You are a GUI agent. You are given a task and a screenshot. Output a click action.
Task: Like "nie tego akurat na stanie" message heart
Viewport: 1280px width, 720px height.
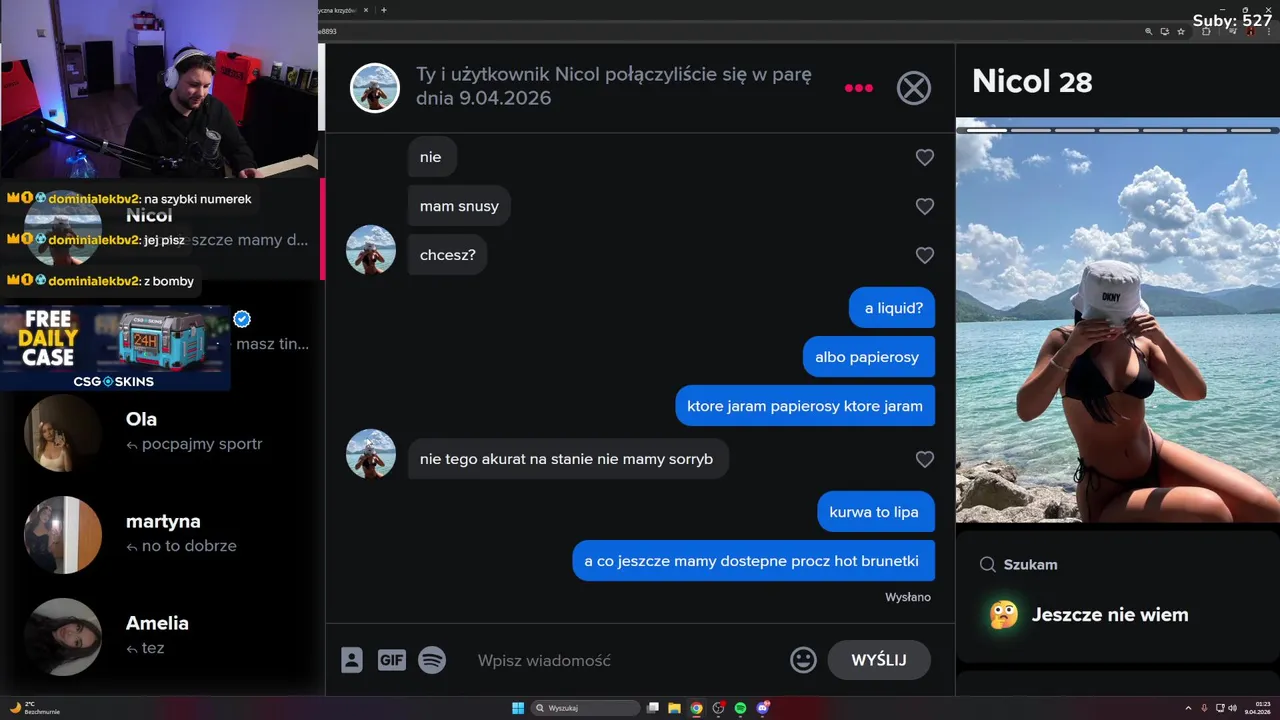pos(925,459)
